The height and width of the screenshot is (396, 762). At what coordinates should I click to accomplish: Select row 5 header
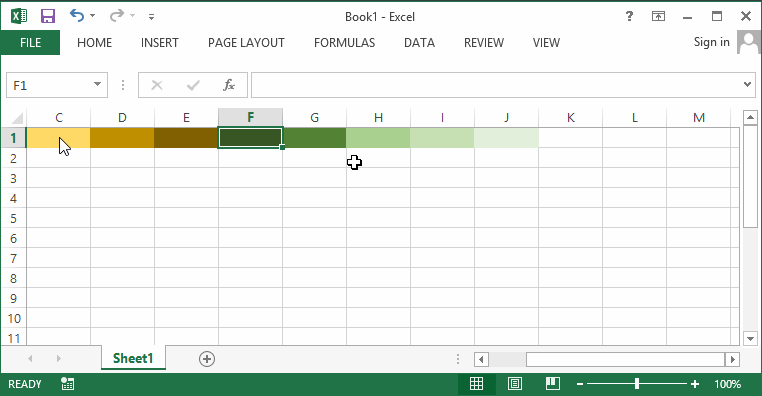13,218
